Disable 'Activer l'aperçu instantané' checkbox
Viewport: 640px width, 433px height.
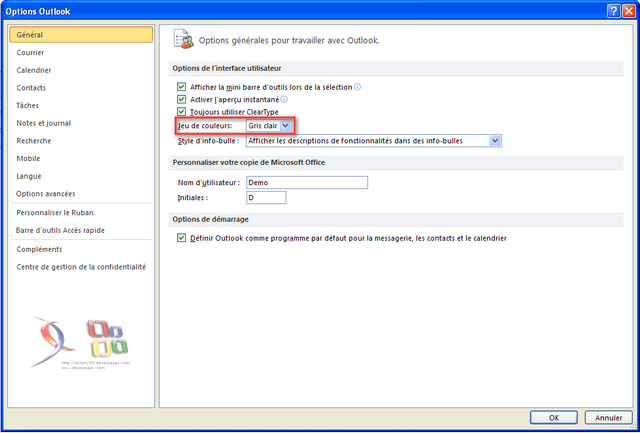point(181,100)
